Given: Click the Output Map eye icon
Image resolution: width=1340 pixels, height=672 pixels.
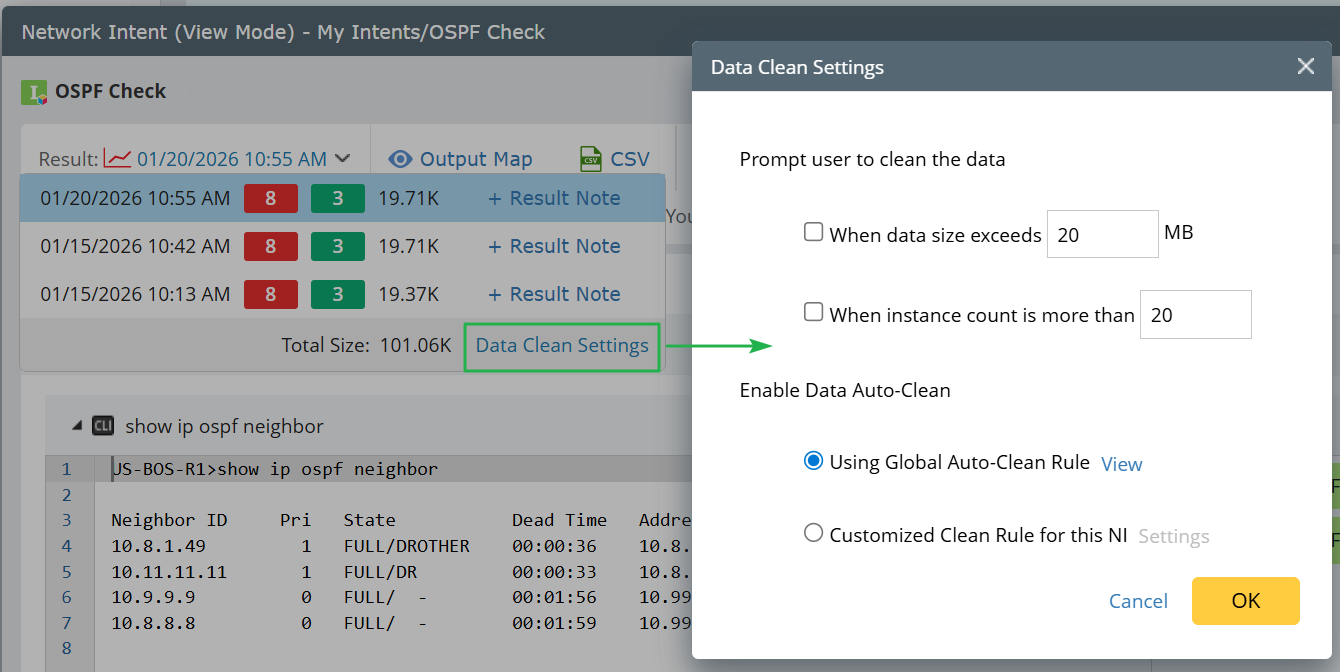Looking at the screenshot, I should click(401, 159).
